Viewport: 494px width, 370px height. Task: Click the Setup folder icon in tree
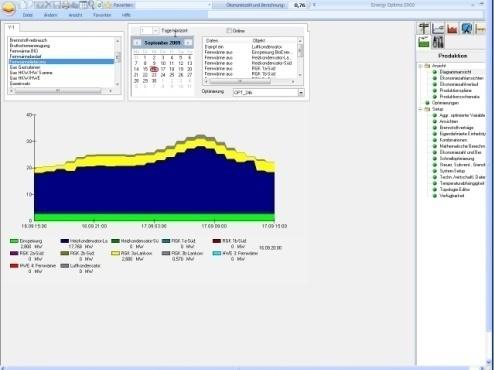[x=427, y=109]
